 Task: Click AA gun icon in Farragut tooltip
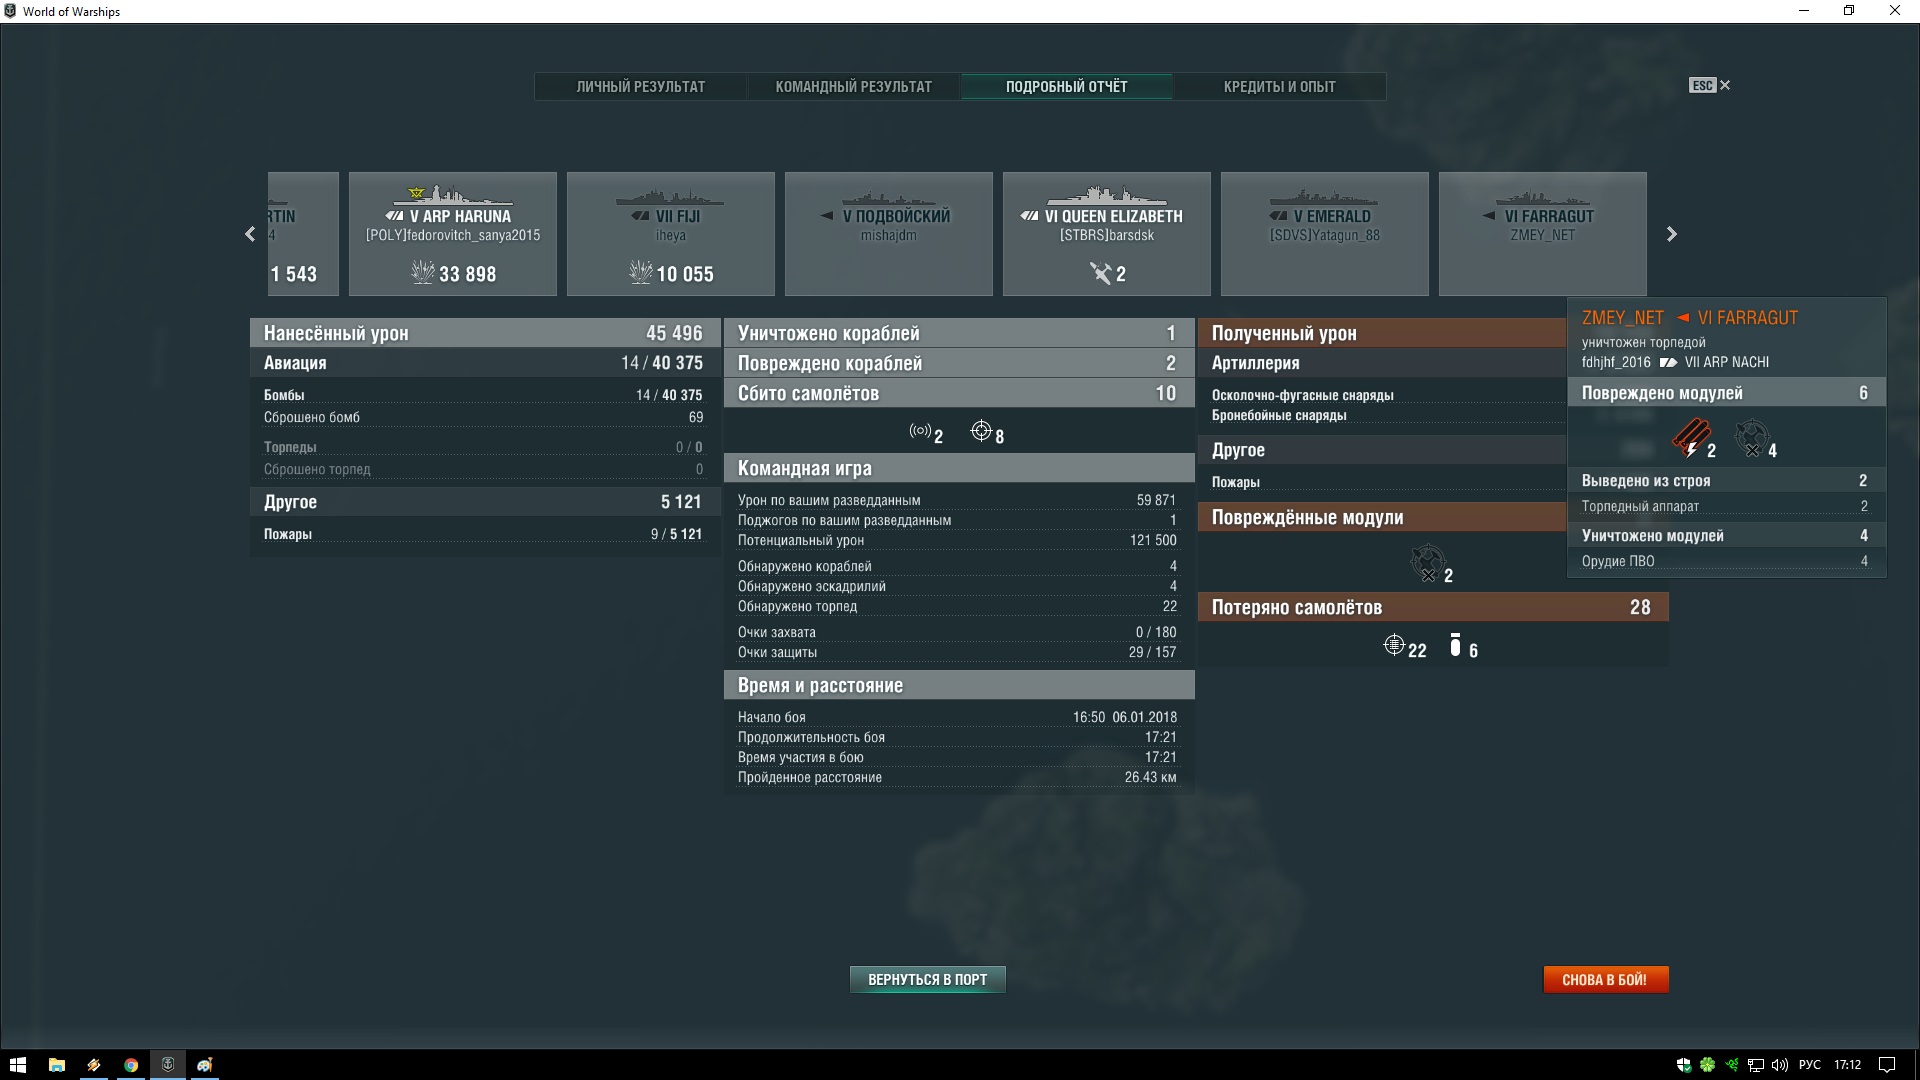tap(1751, 438)
